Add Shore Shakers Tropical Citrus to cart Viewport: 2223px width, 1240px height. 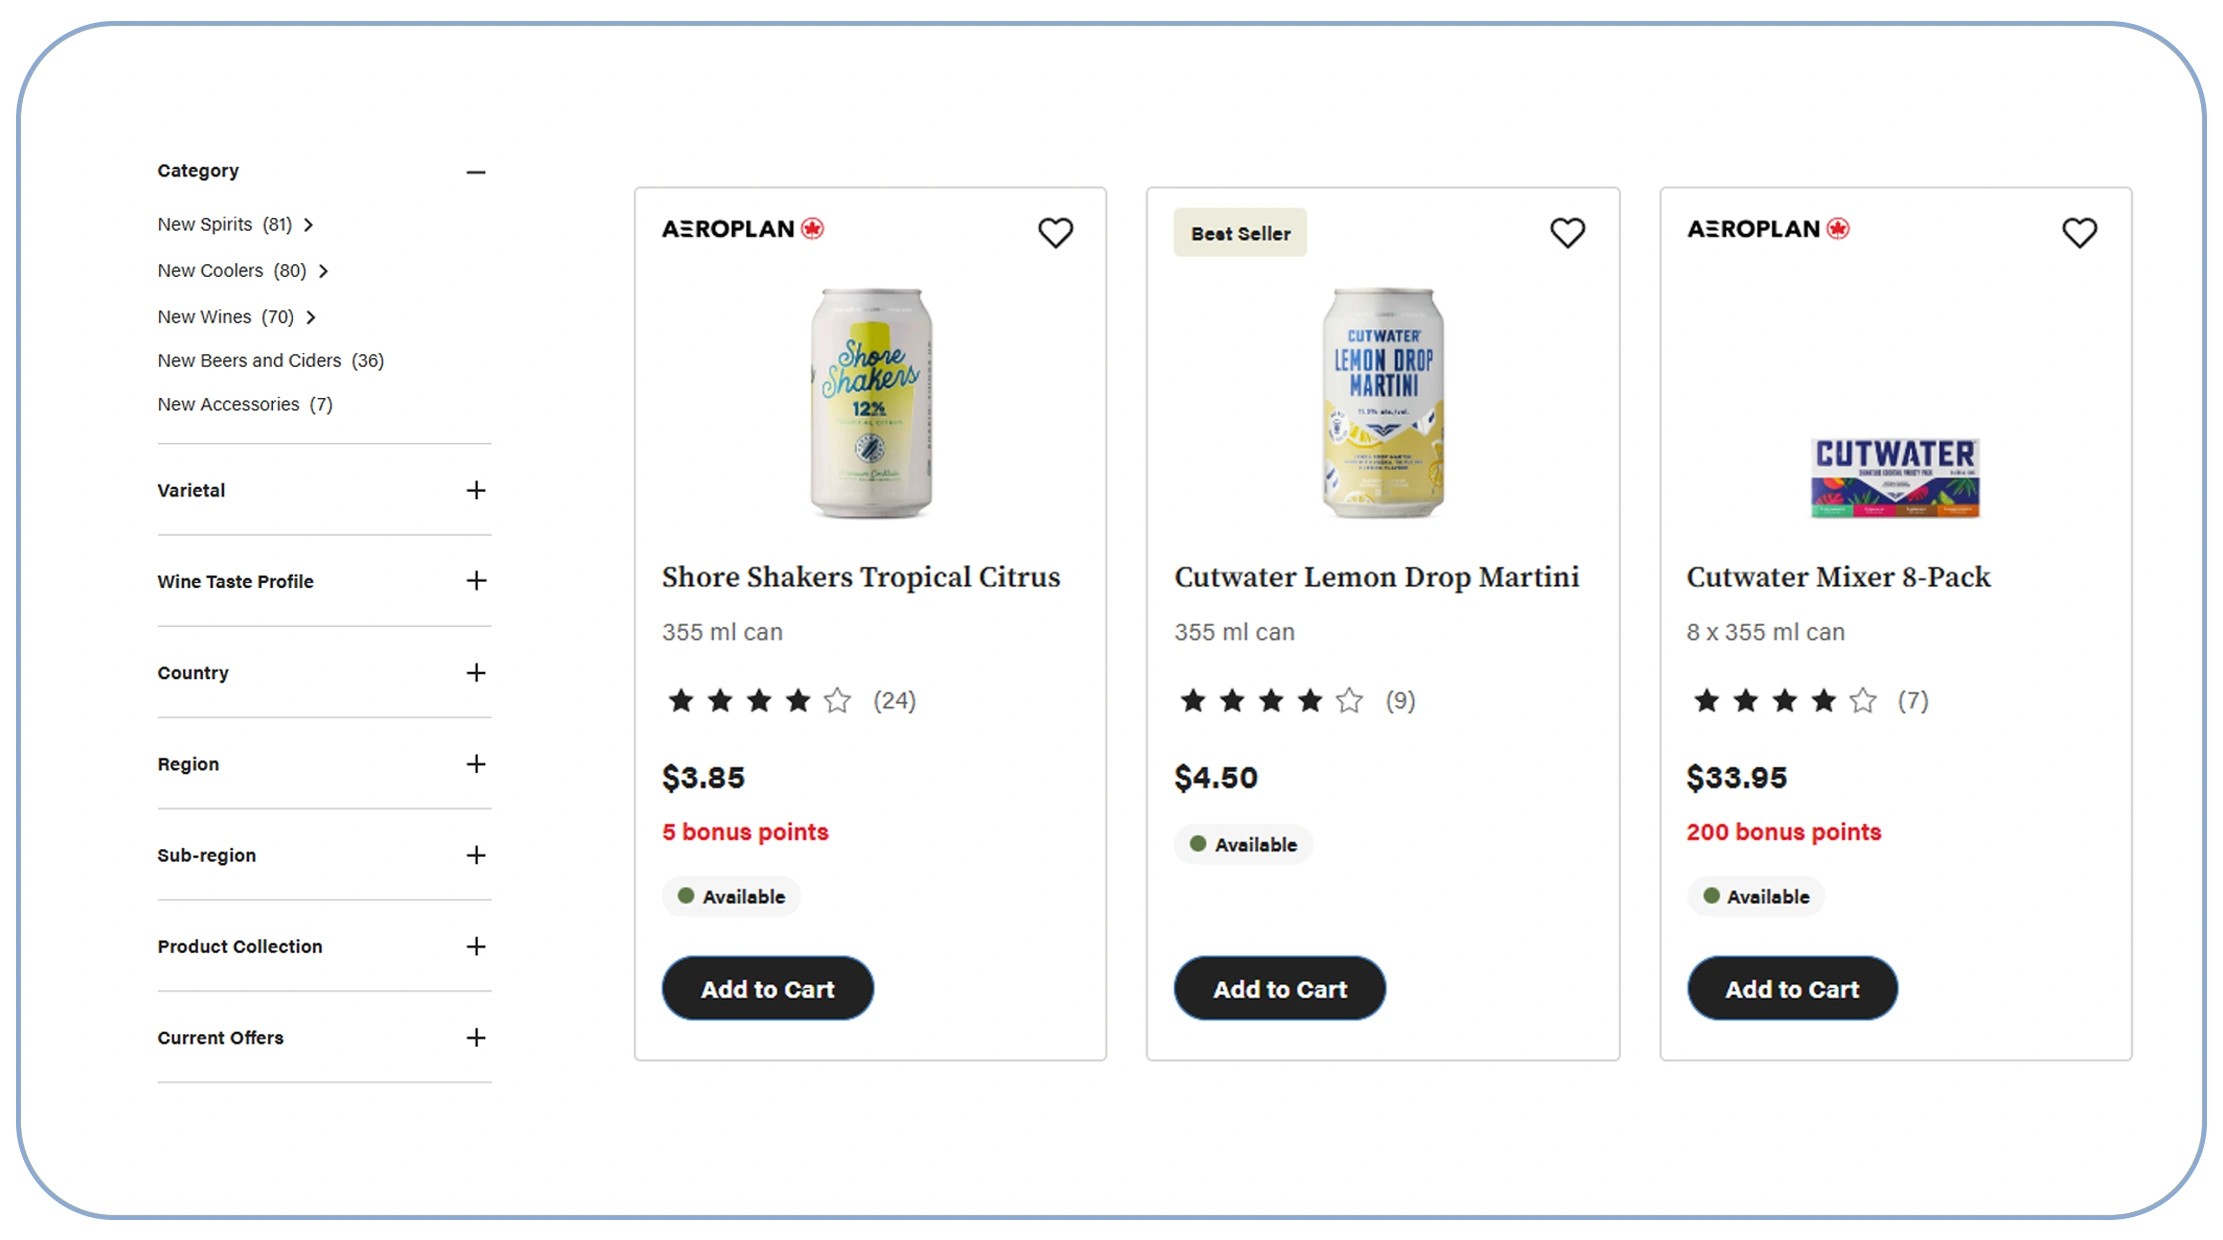point(767,989)
